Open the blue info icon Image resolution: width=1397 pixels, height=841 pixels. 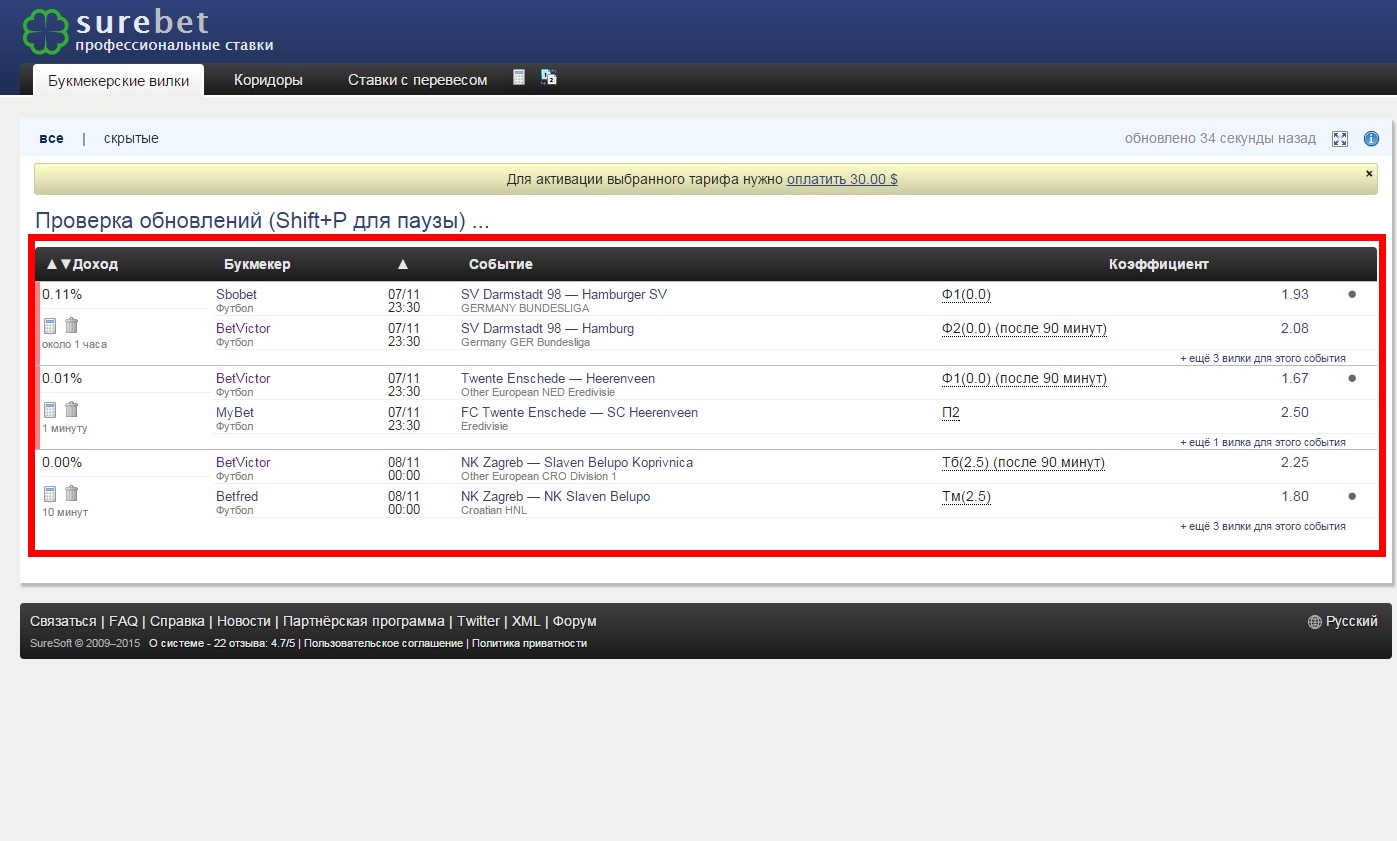pyautogui.click(x=1371, y=139)
